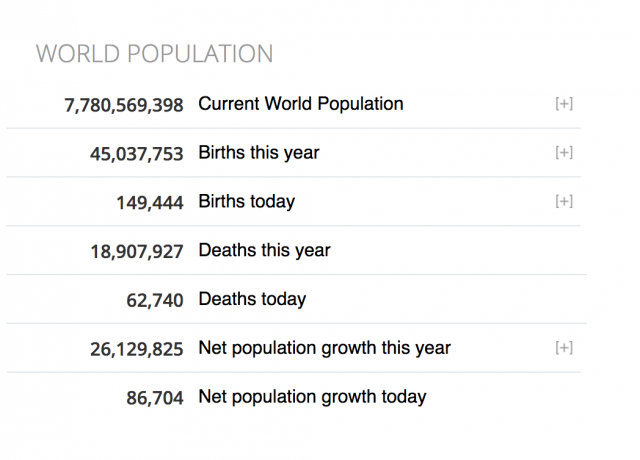
Task: Click the Births today label
Action: pyautogui.click(x=247, y=202)
